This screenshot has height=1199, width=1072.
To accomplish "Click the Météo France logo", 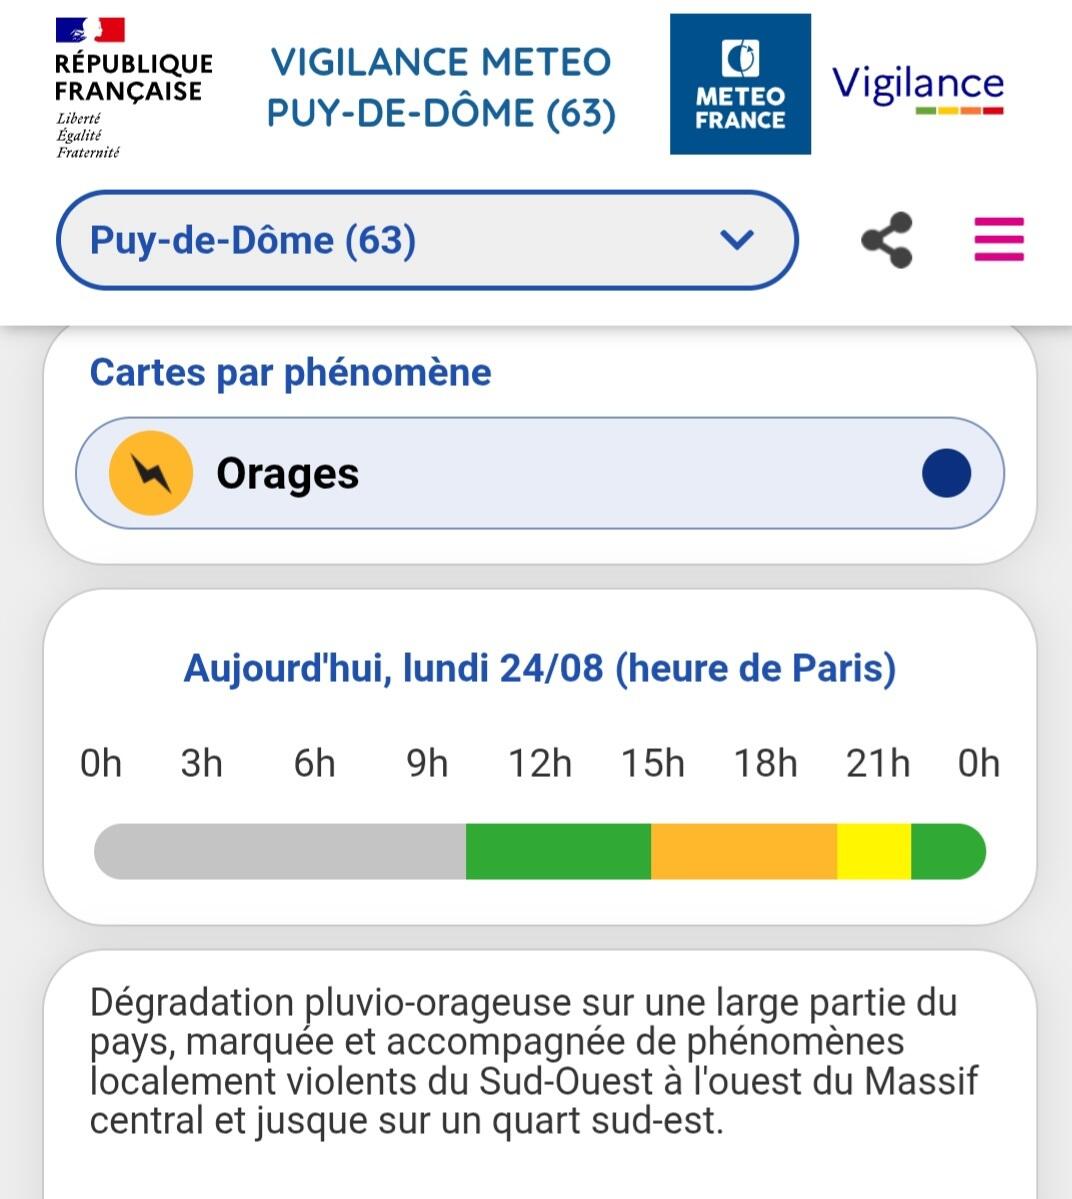I will click(x=740, y=84).
